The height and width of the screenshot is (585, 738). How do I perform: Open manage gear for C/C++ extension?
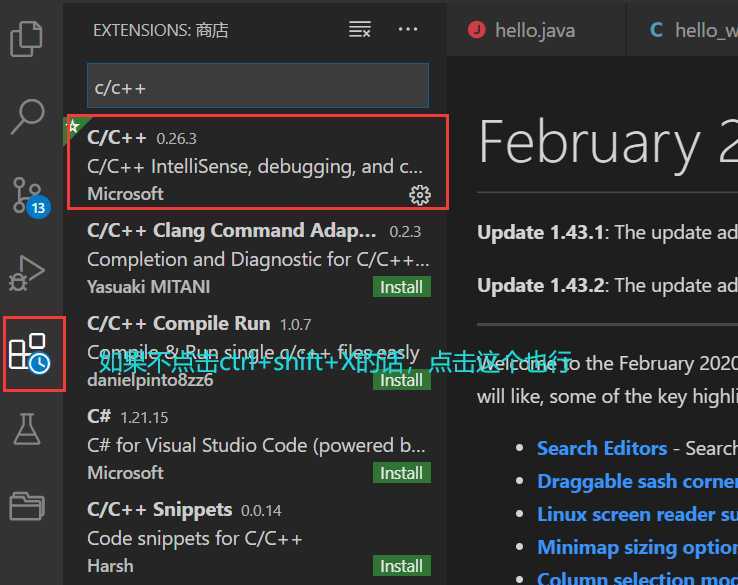click(419, 195)
